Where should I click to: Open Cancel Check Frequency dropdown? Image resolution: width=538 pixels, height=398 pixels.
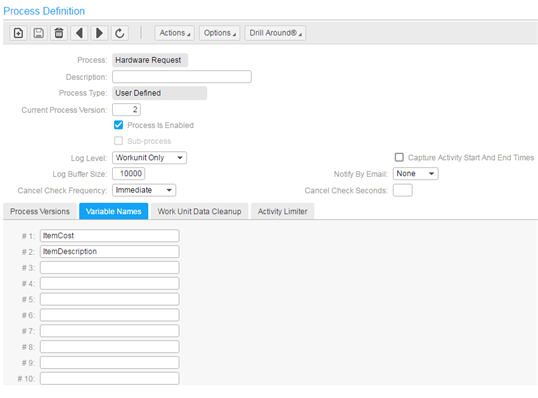[144, 190]
